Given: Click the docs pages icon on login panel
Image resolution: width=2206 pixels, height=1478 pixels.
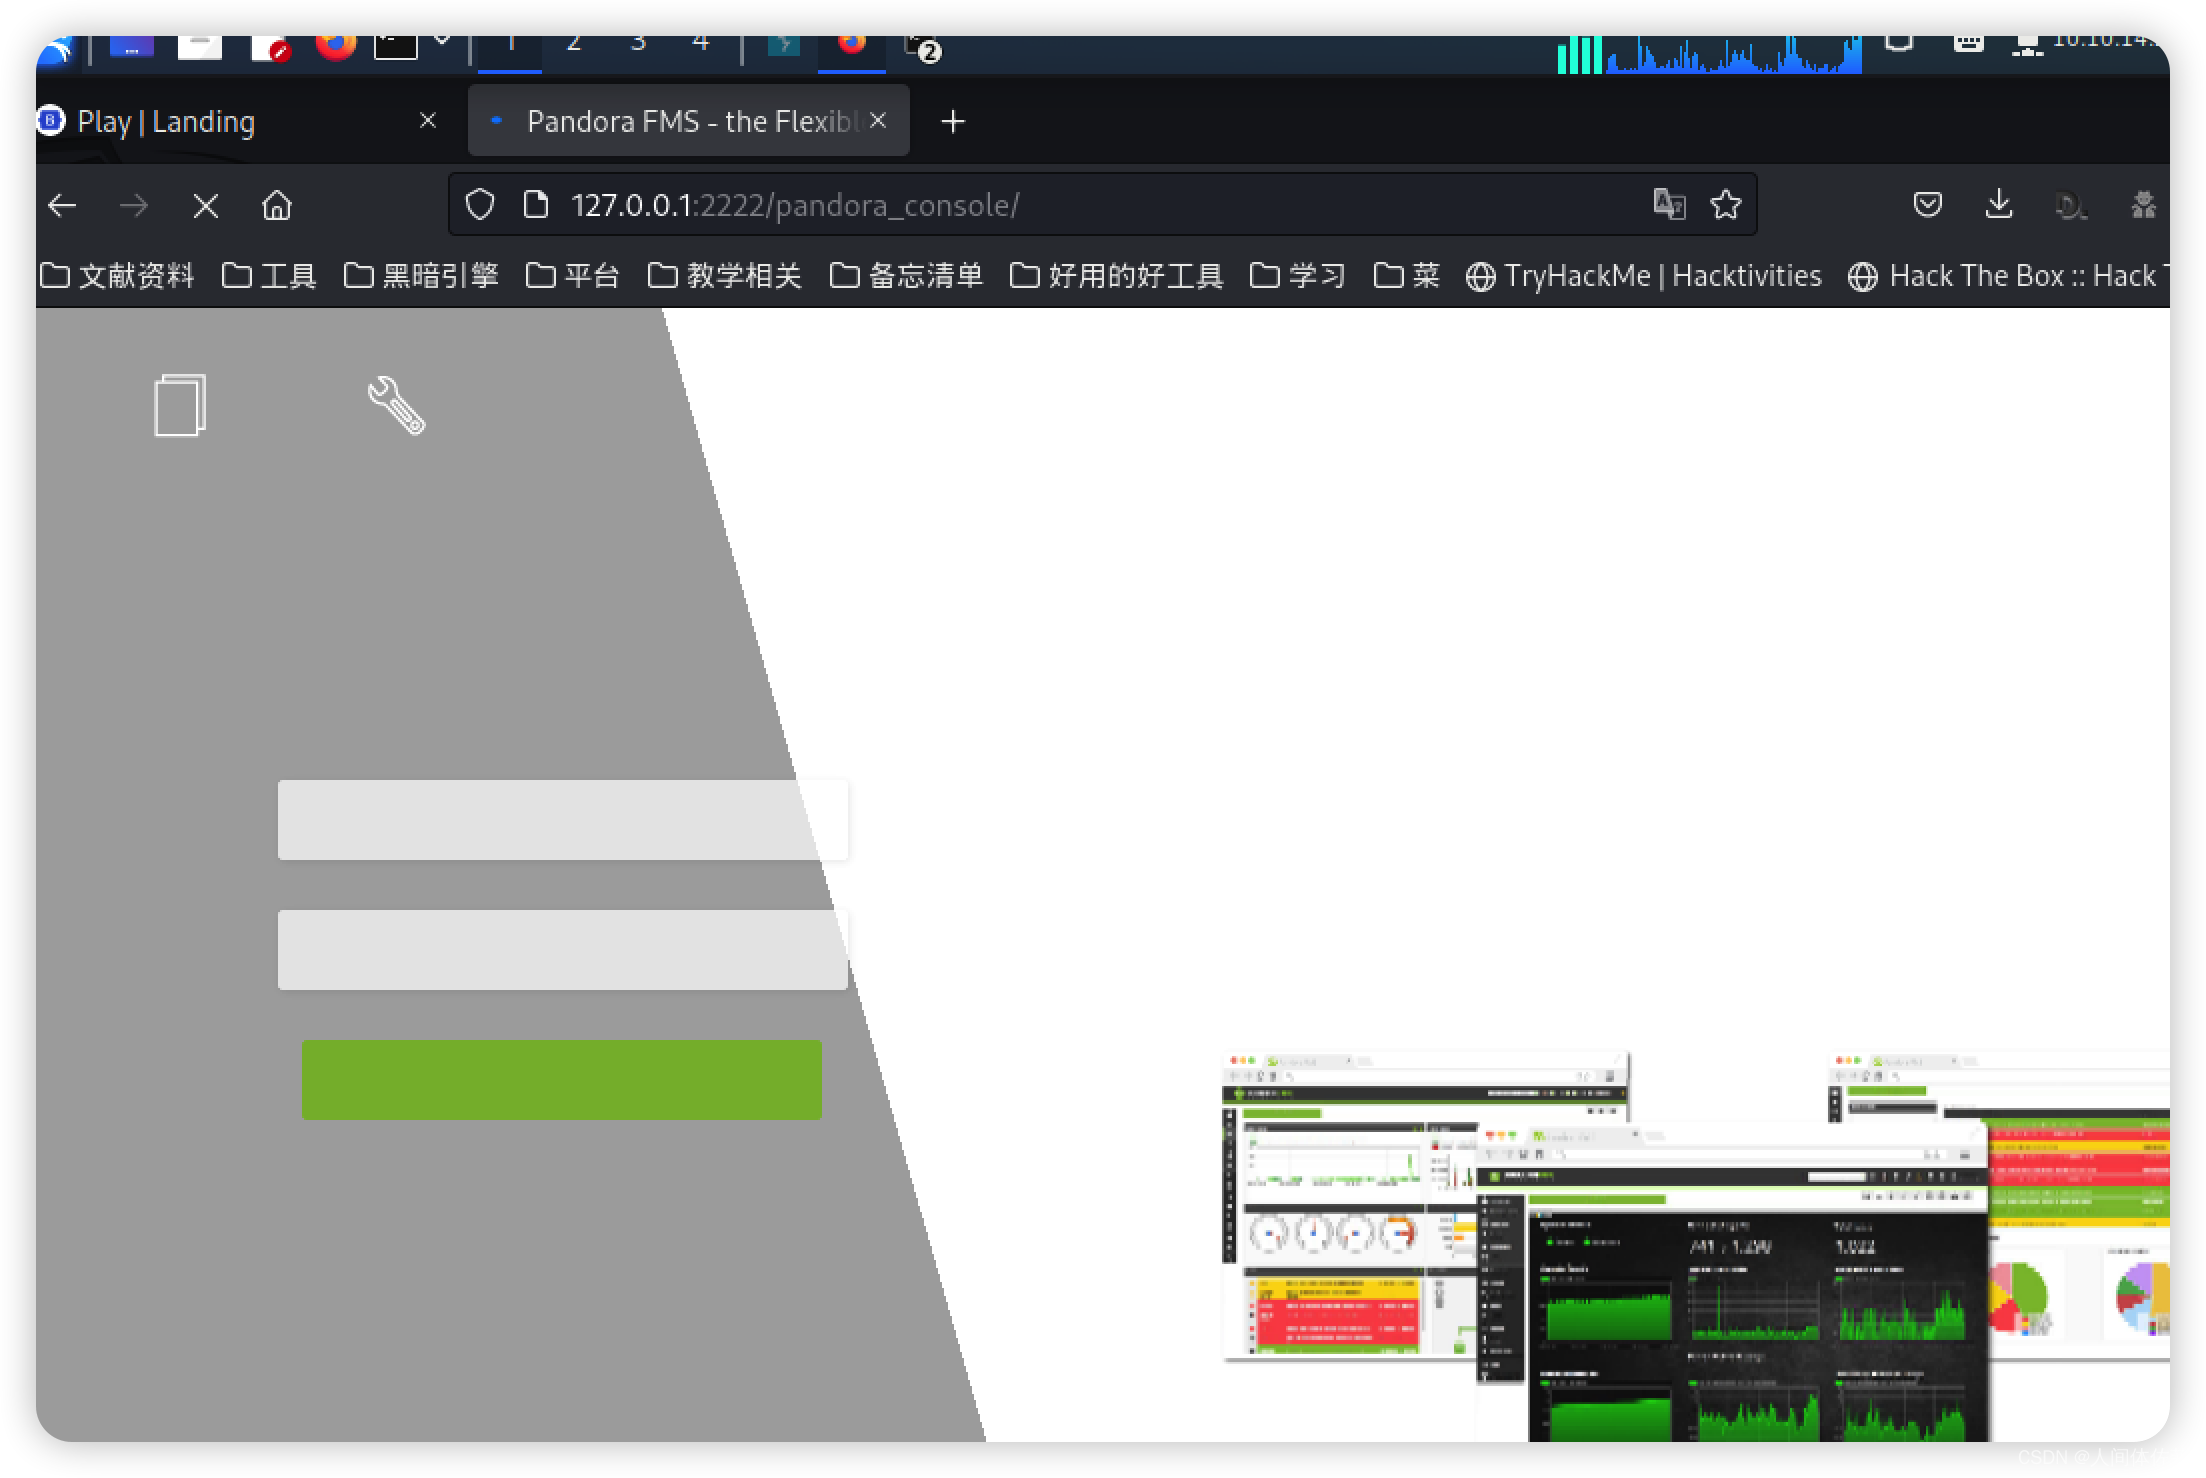Looking at the screenshot, I should pos(180,405).
